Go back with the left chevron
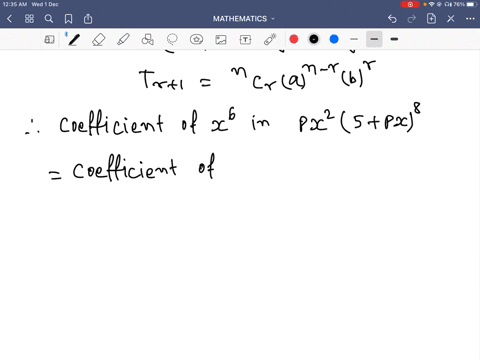The width and height of the screenshot is (480, 360). (9, 19)
